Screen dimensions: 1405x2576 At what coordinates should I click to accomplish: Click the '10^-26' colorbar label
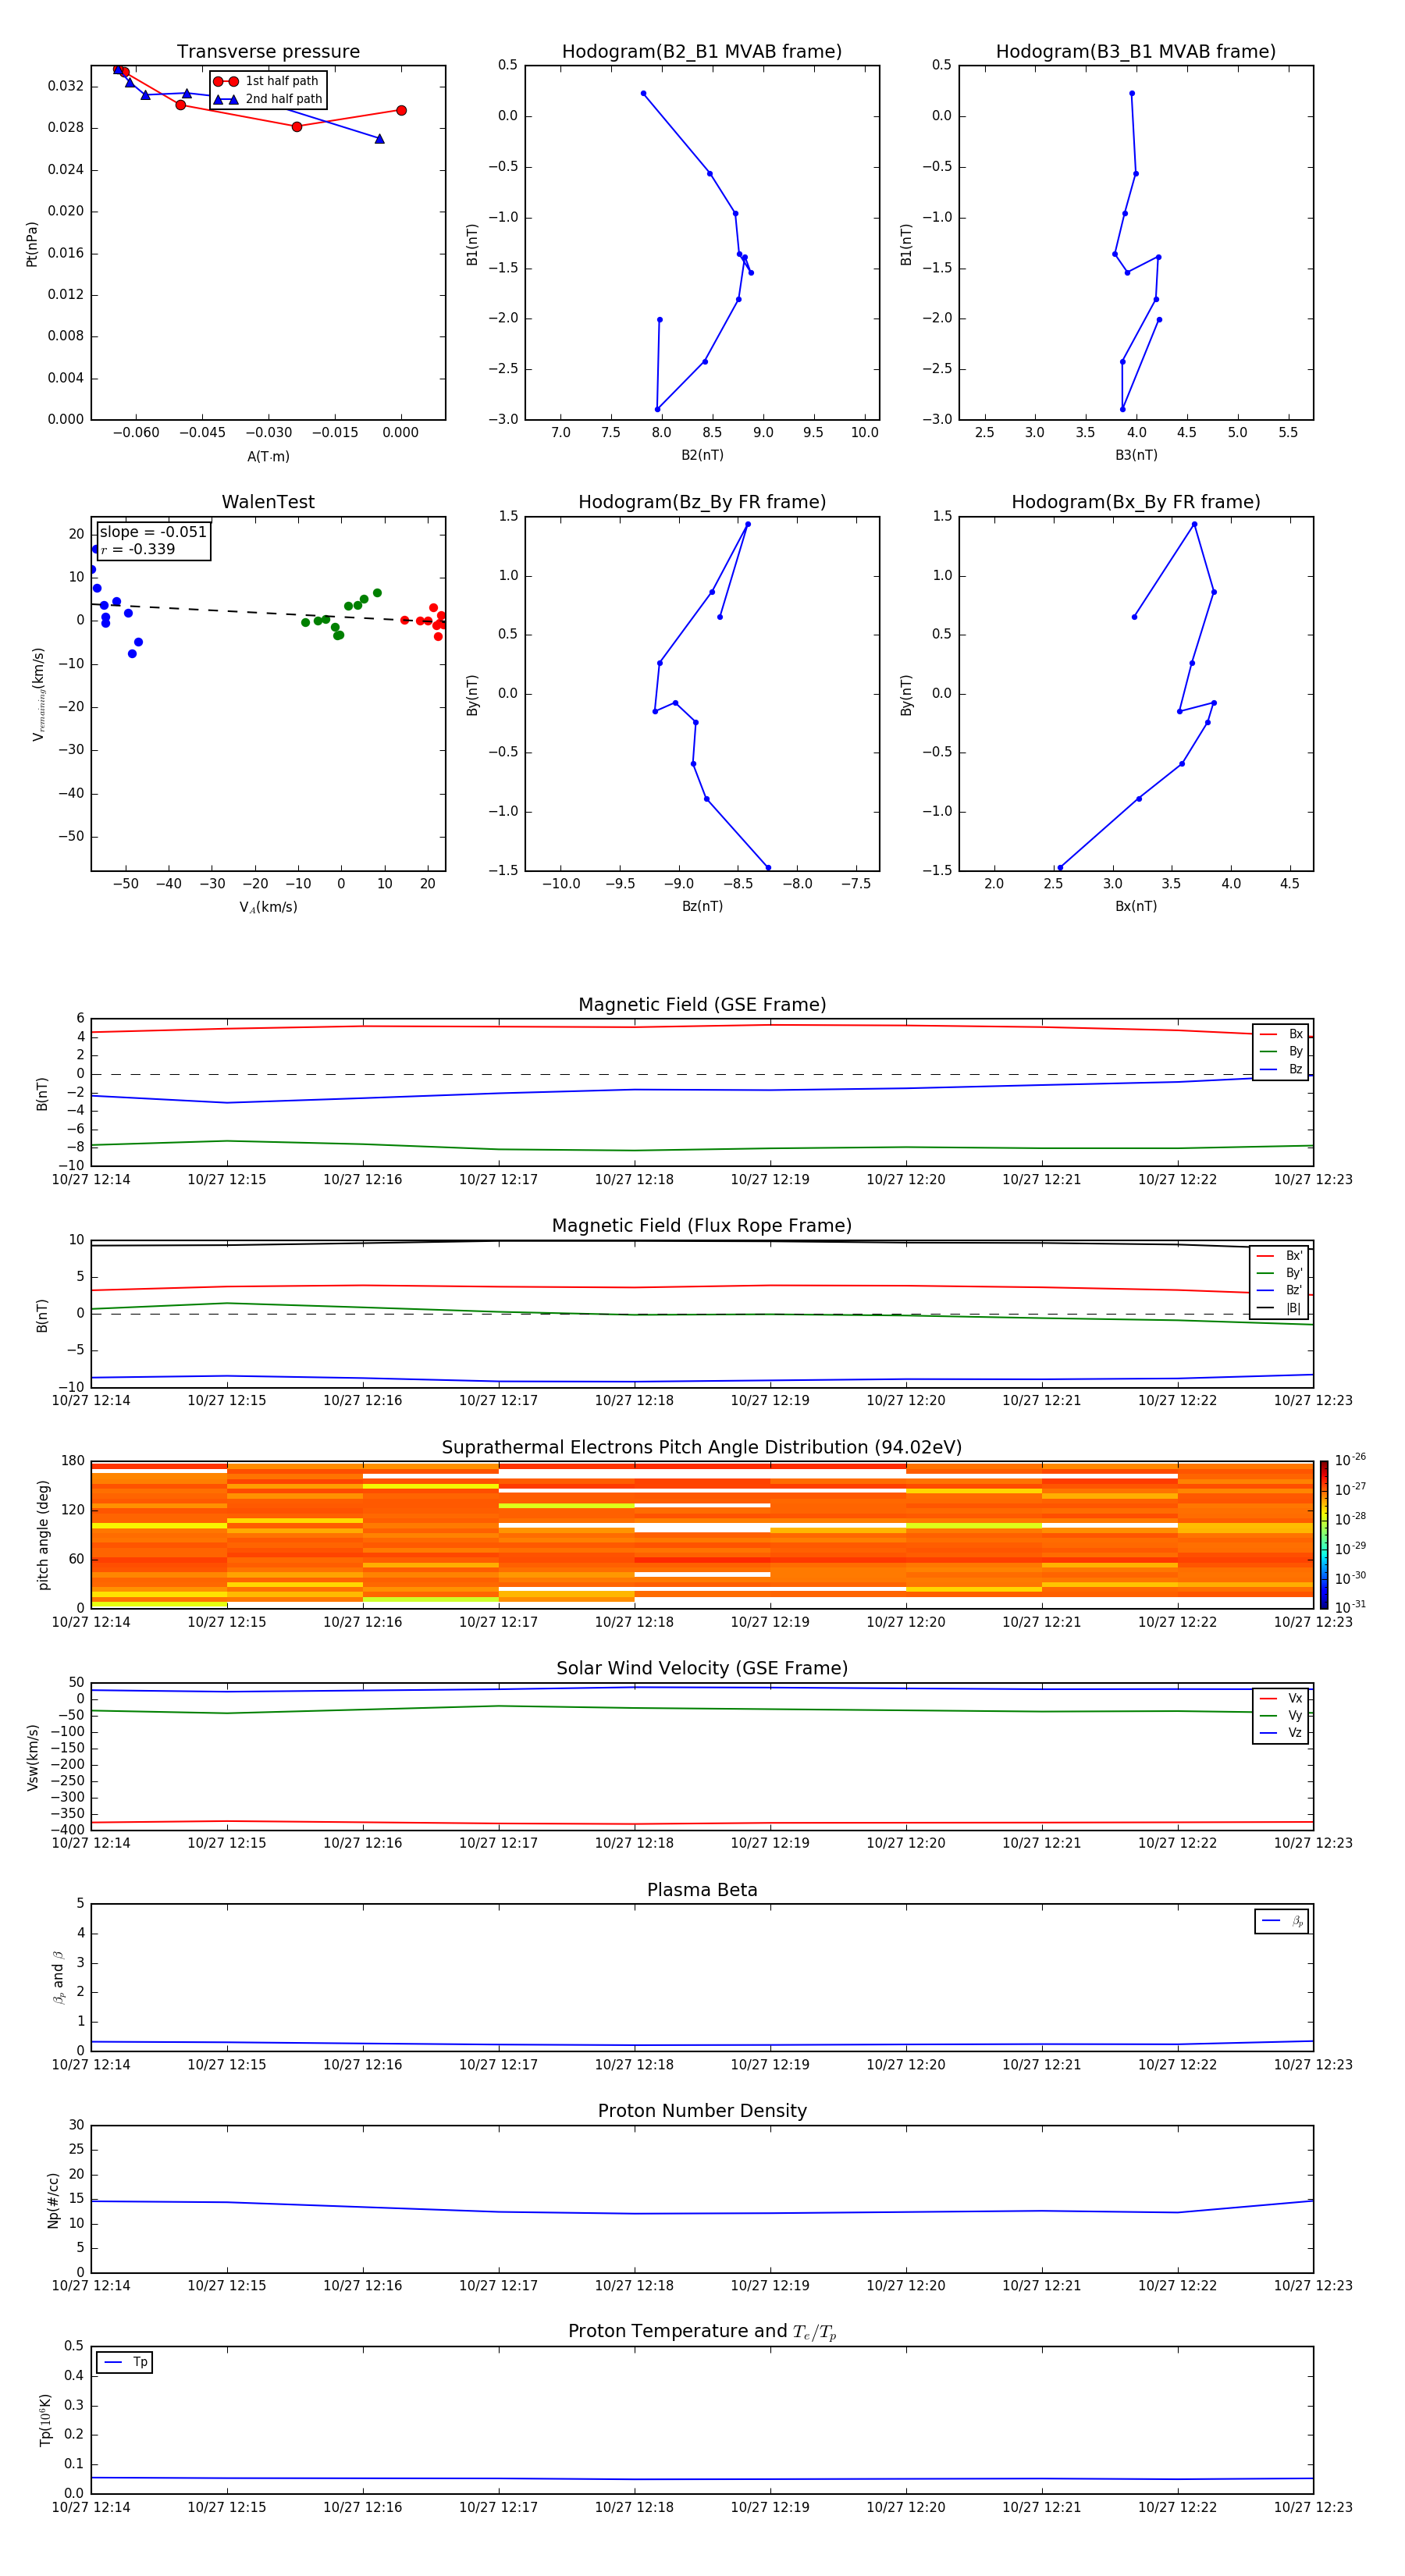(1350, 1460)
